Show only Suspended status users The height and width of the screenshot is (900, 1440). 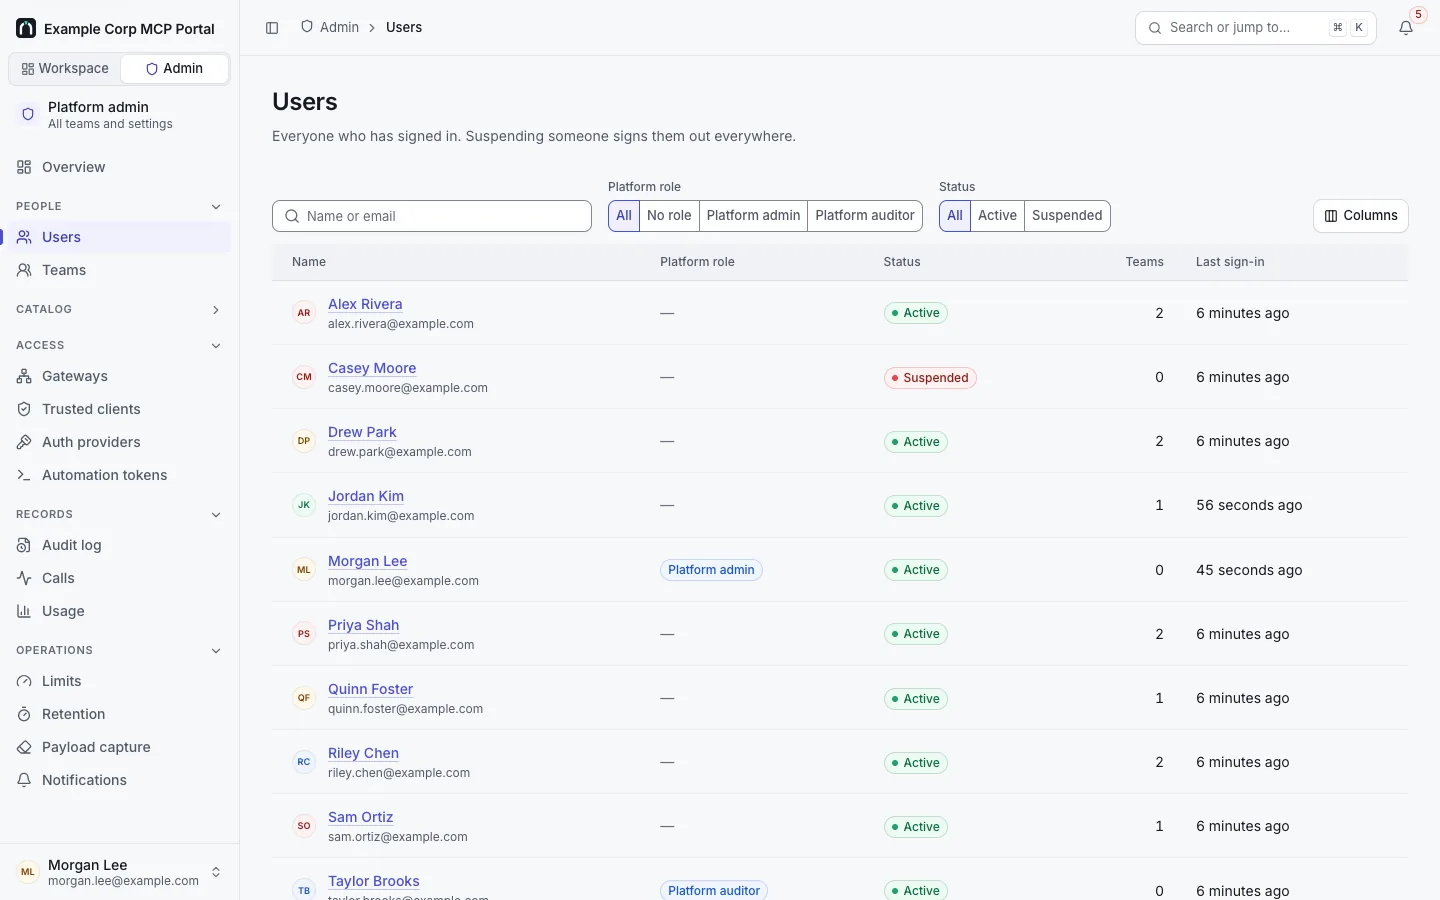pos(1067,216)
